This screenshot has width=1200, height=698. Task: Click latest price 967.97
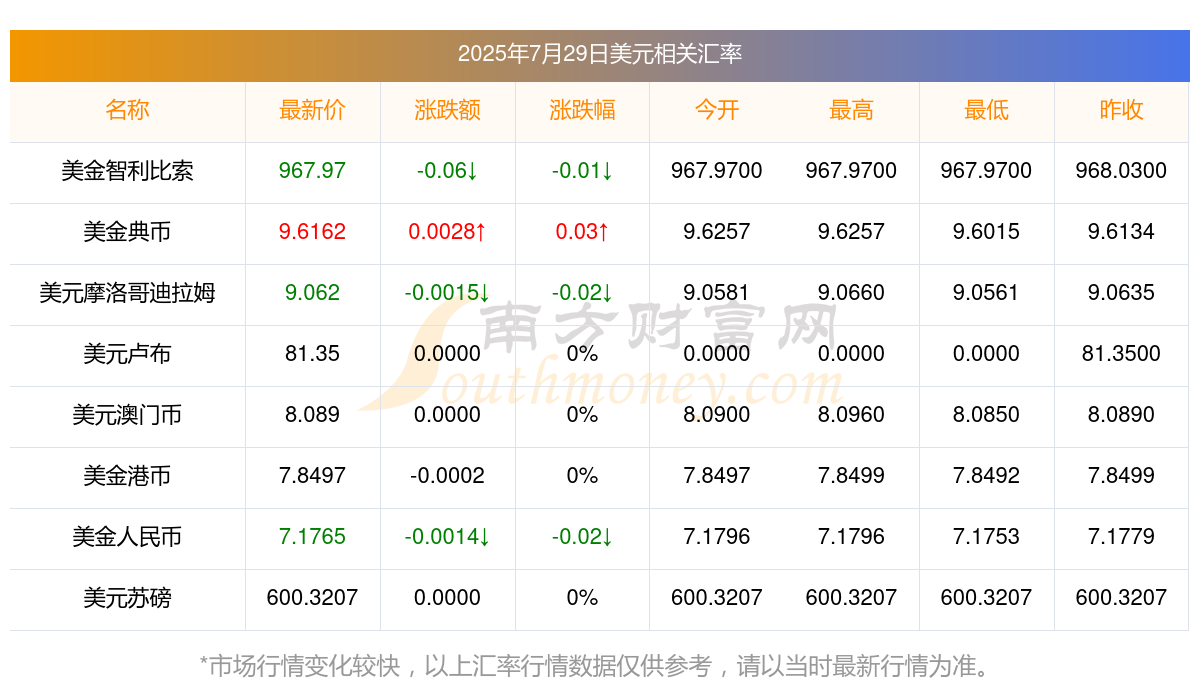tap(312, 171)
